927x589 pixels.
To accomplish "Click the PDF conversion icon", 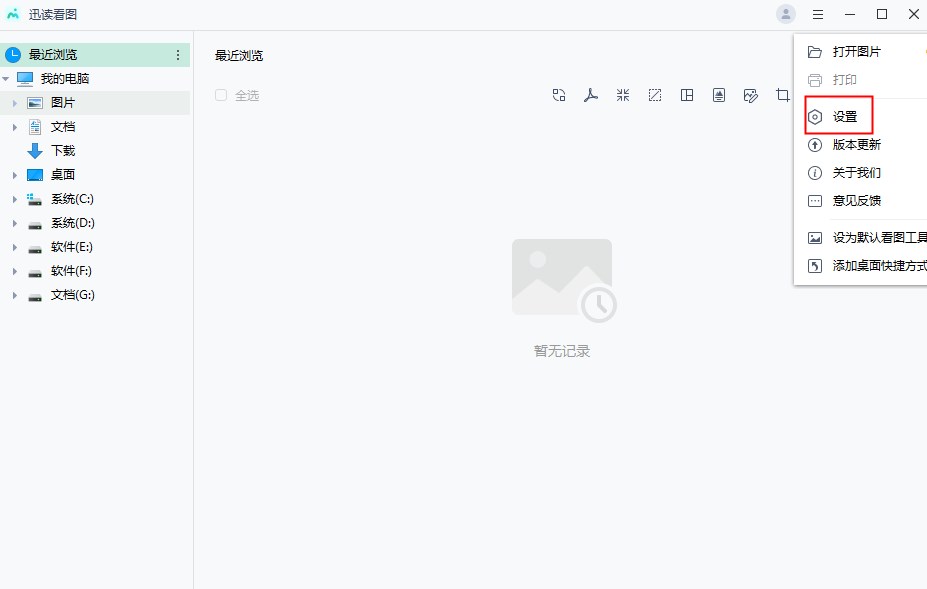I will (591, 95).
